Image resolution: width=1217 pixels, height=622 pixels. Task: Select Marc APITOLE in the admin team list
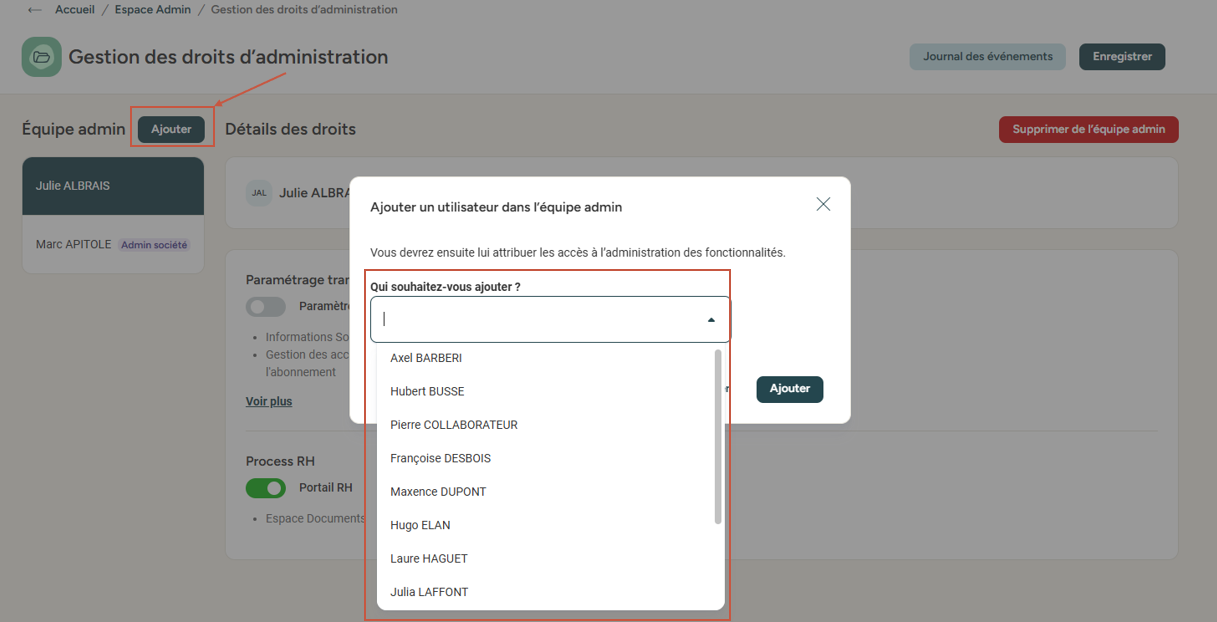click(x=74, y=244)
